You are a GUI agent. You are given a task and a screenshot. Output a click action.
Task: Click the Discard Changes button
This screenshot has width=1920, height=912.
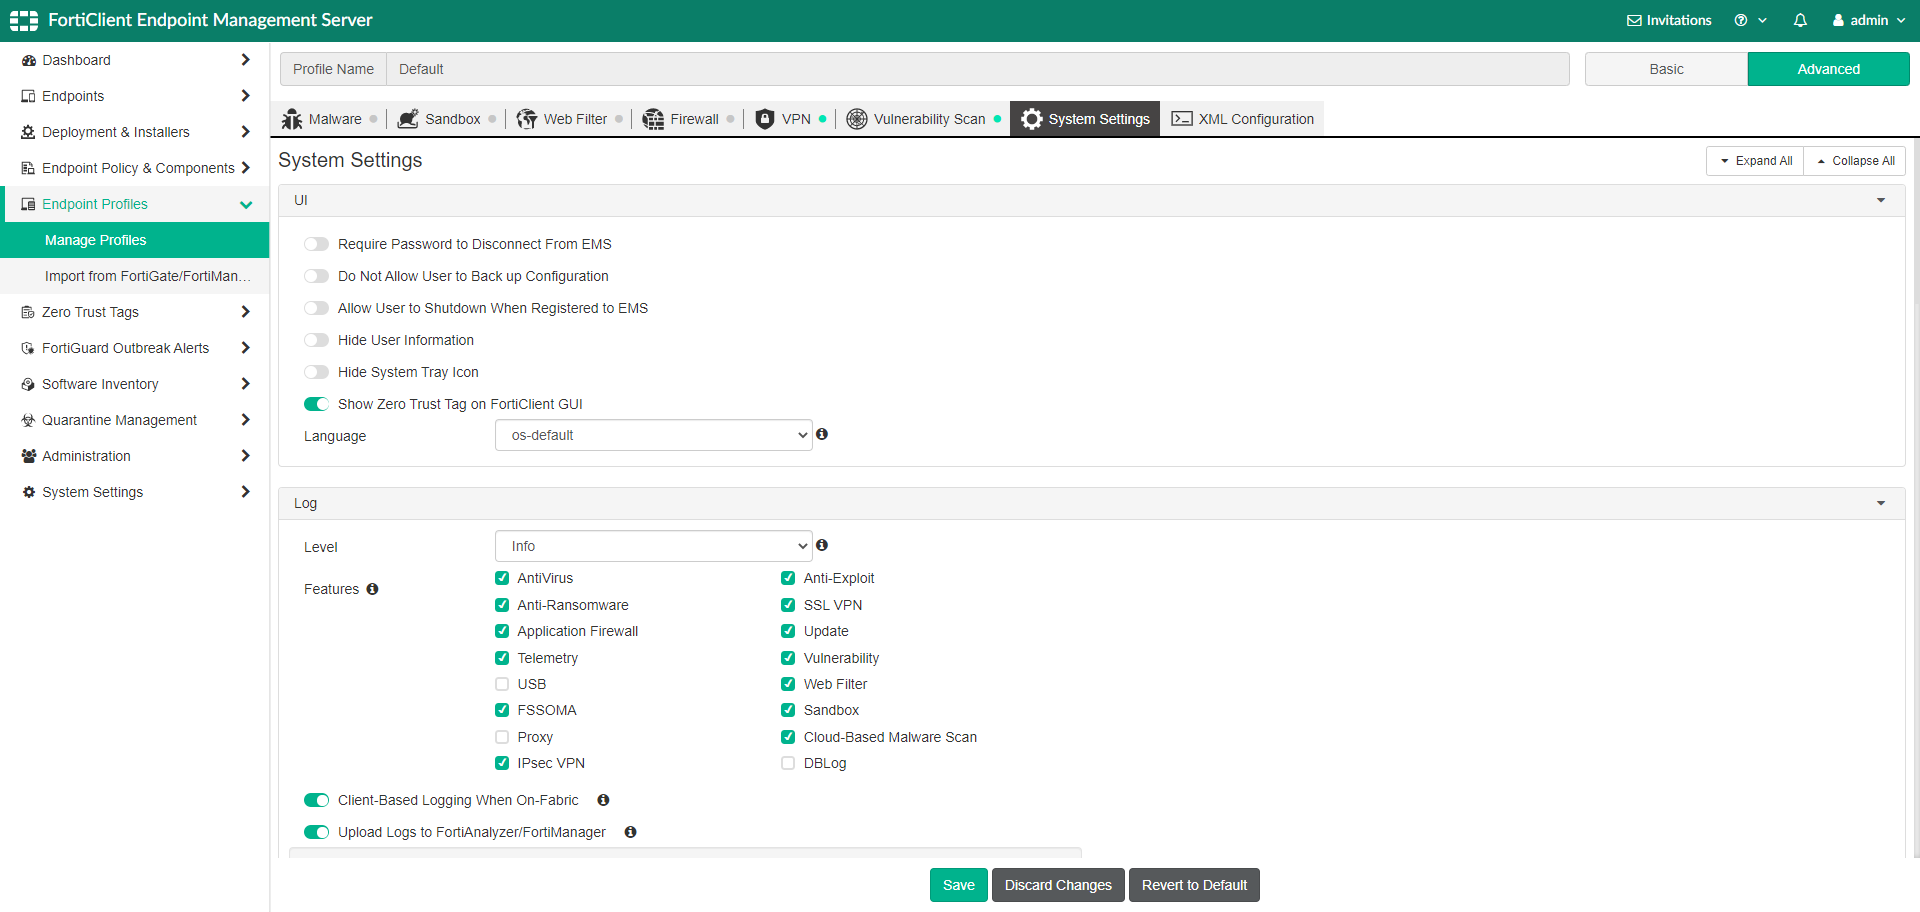[x=1058, y=885]
